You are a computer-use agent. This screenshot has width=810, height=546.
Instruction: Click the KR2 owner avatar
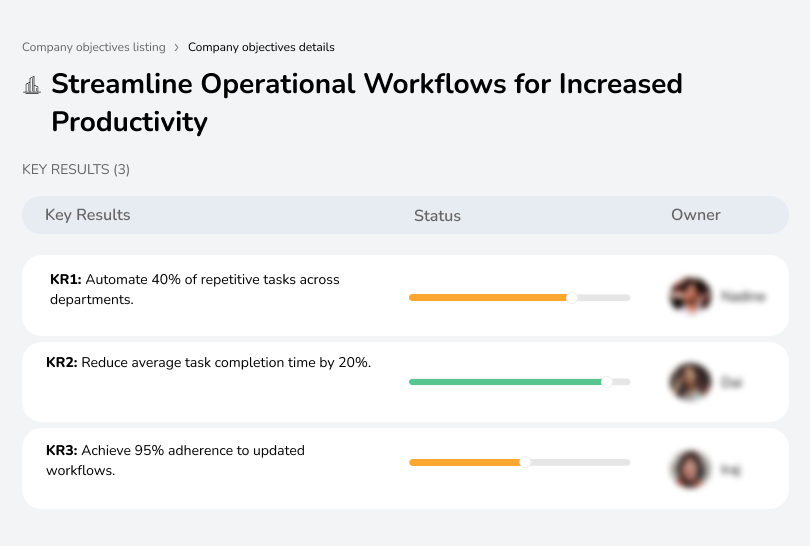[x=690, y=382]
